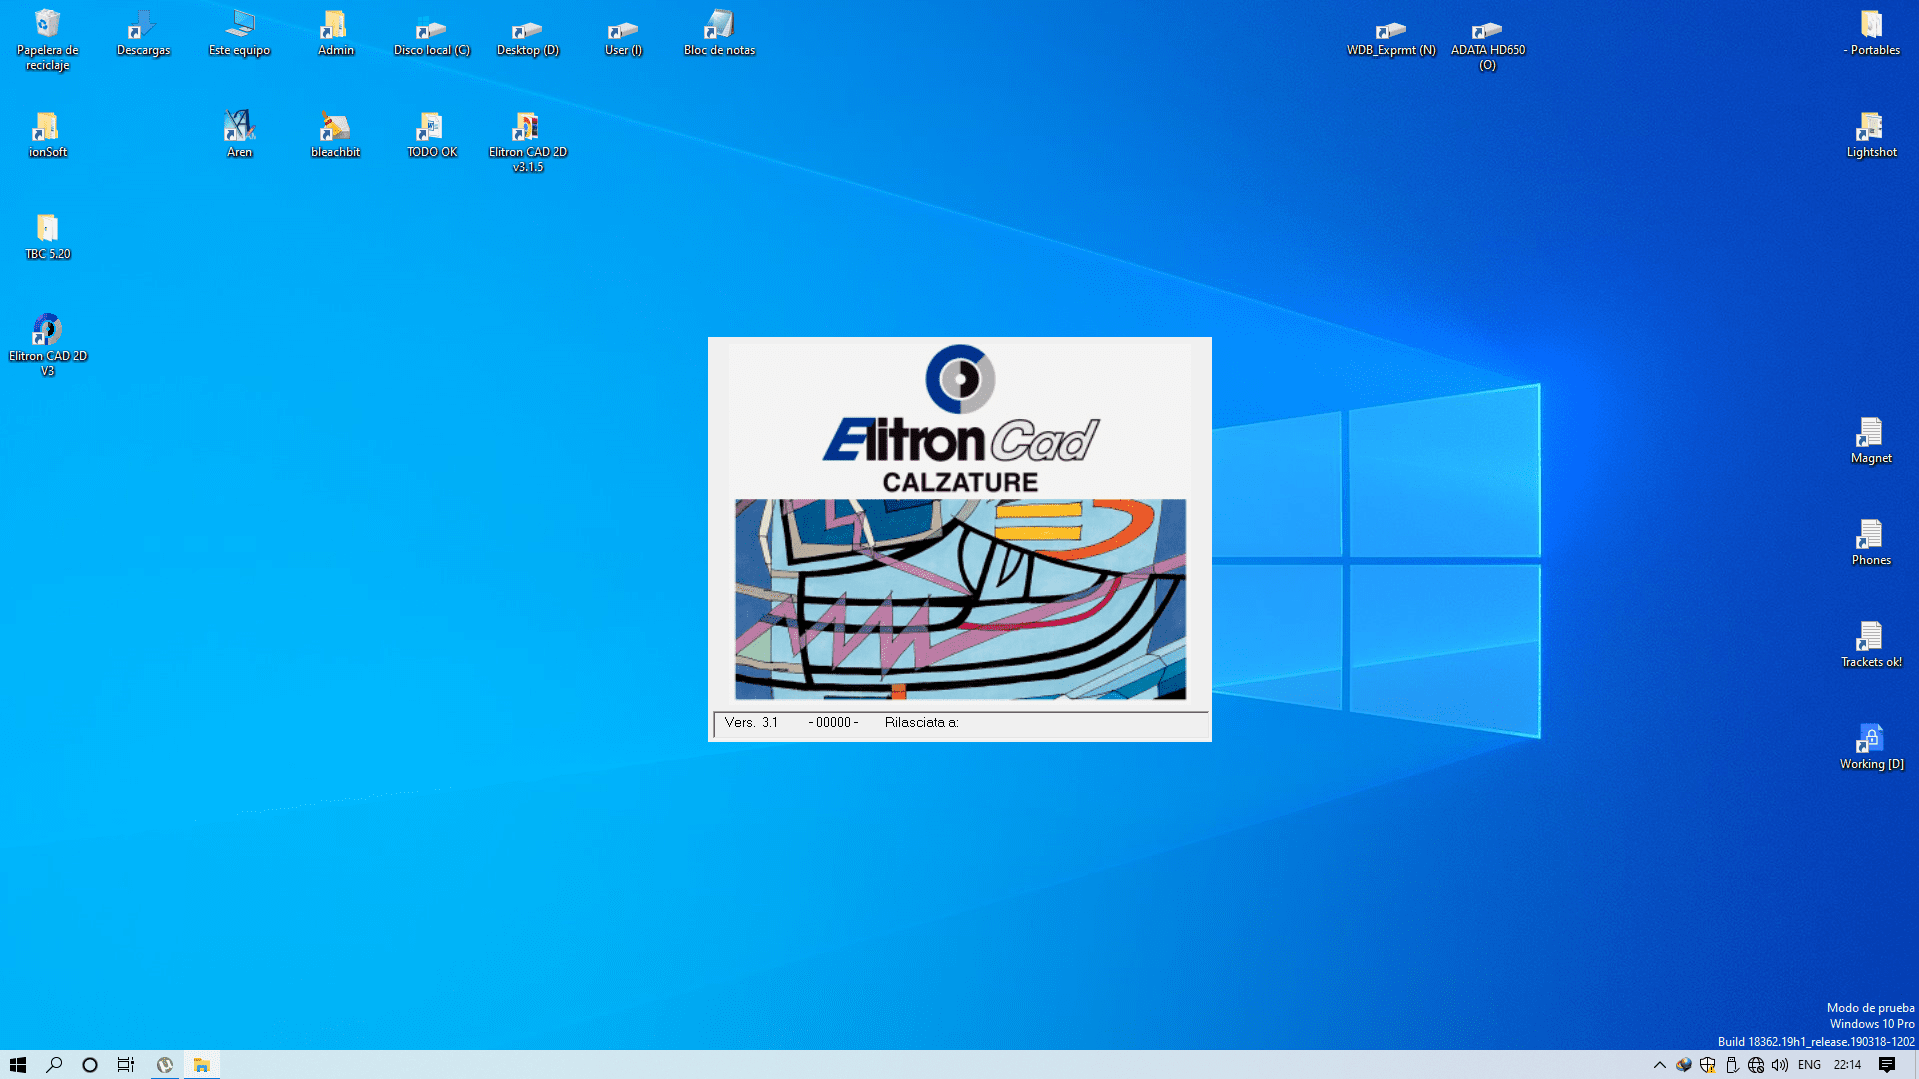The height and width of the screenshot is (1079, 1919).
Task: Expand the hidden system tray icons chevron
Action: 1659,1065
